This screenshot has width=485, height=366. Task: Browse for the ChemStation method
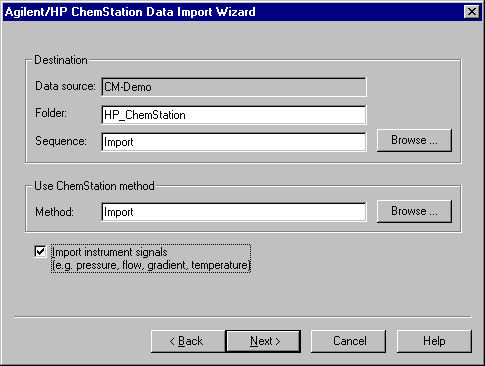click(x=414, y=211)
